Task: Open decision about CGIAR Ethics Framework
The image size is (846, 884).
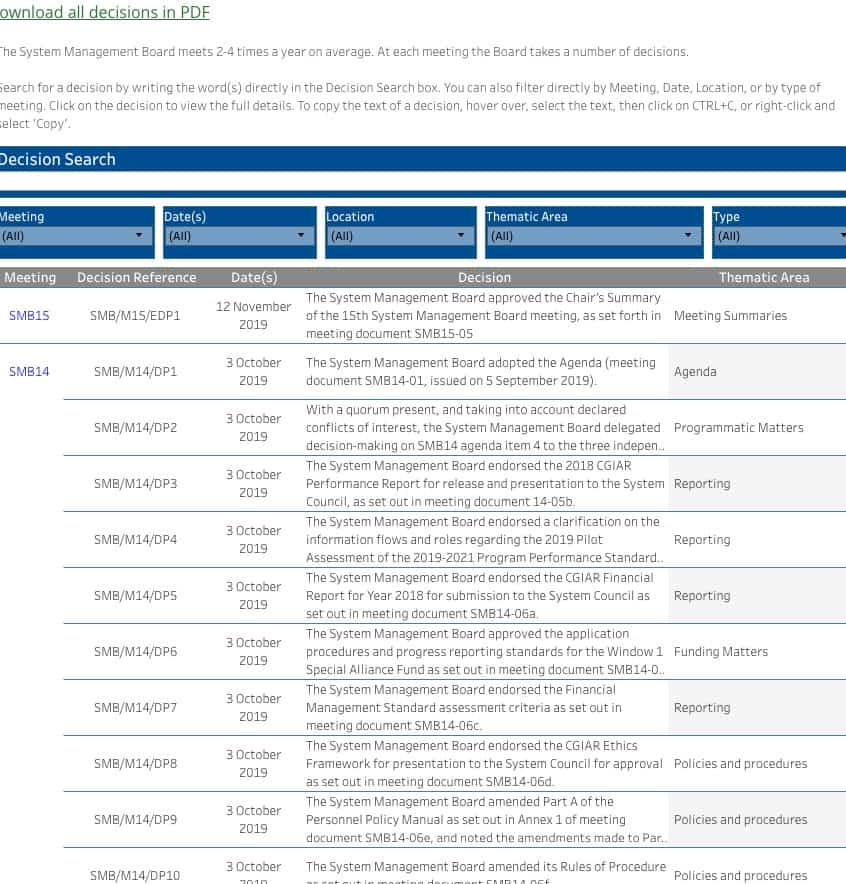Action: coord(484,764)
